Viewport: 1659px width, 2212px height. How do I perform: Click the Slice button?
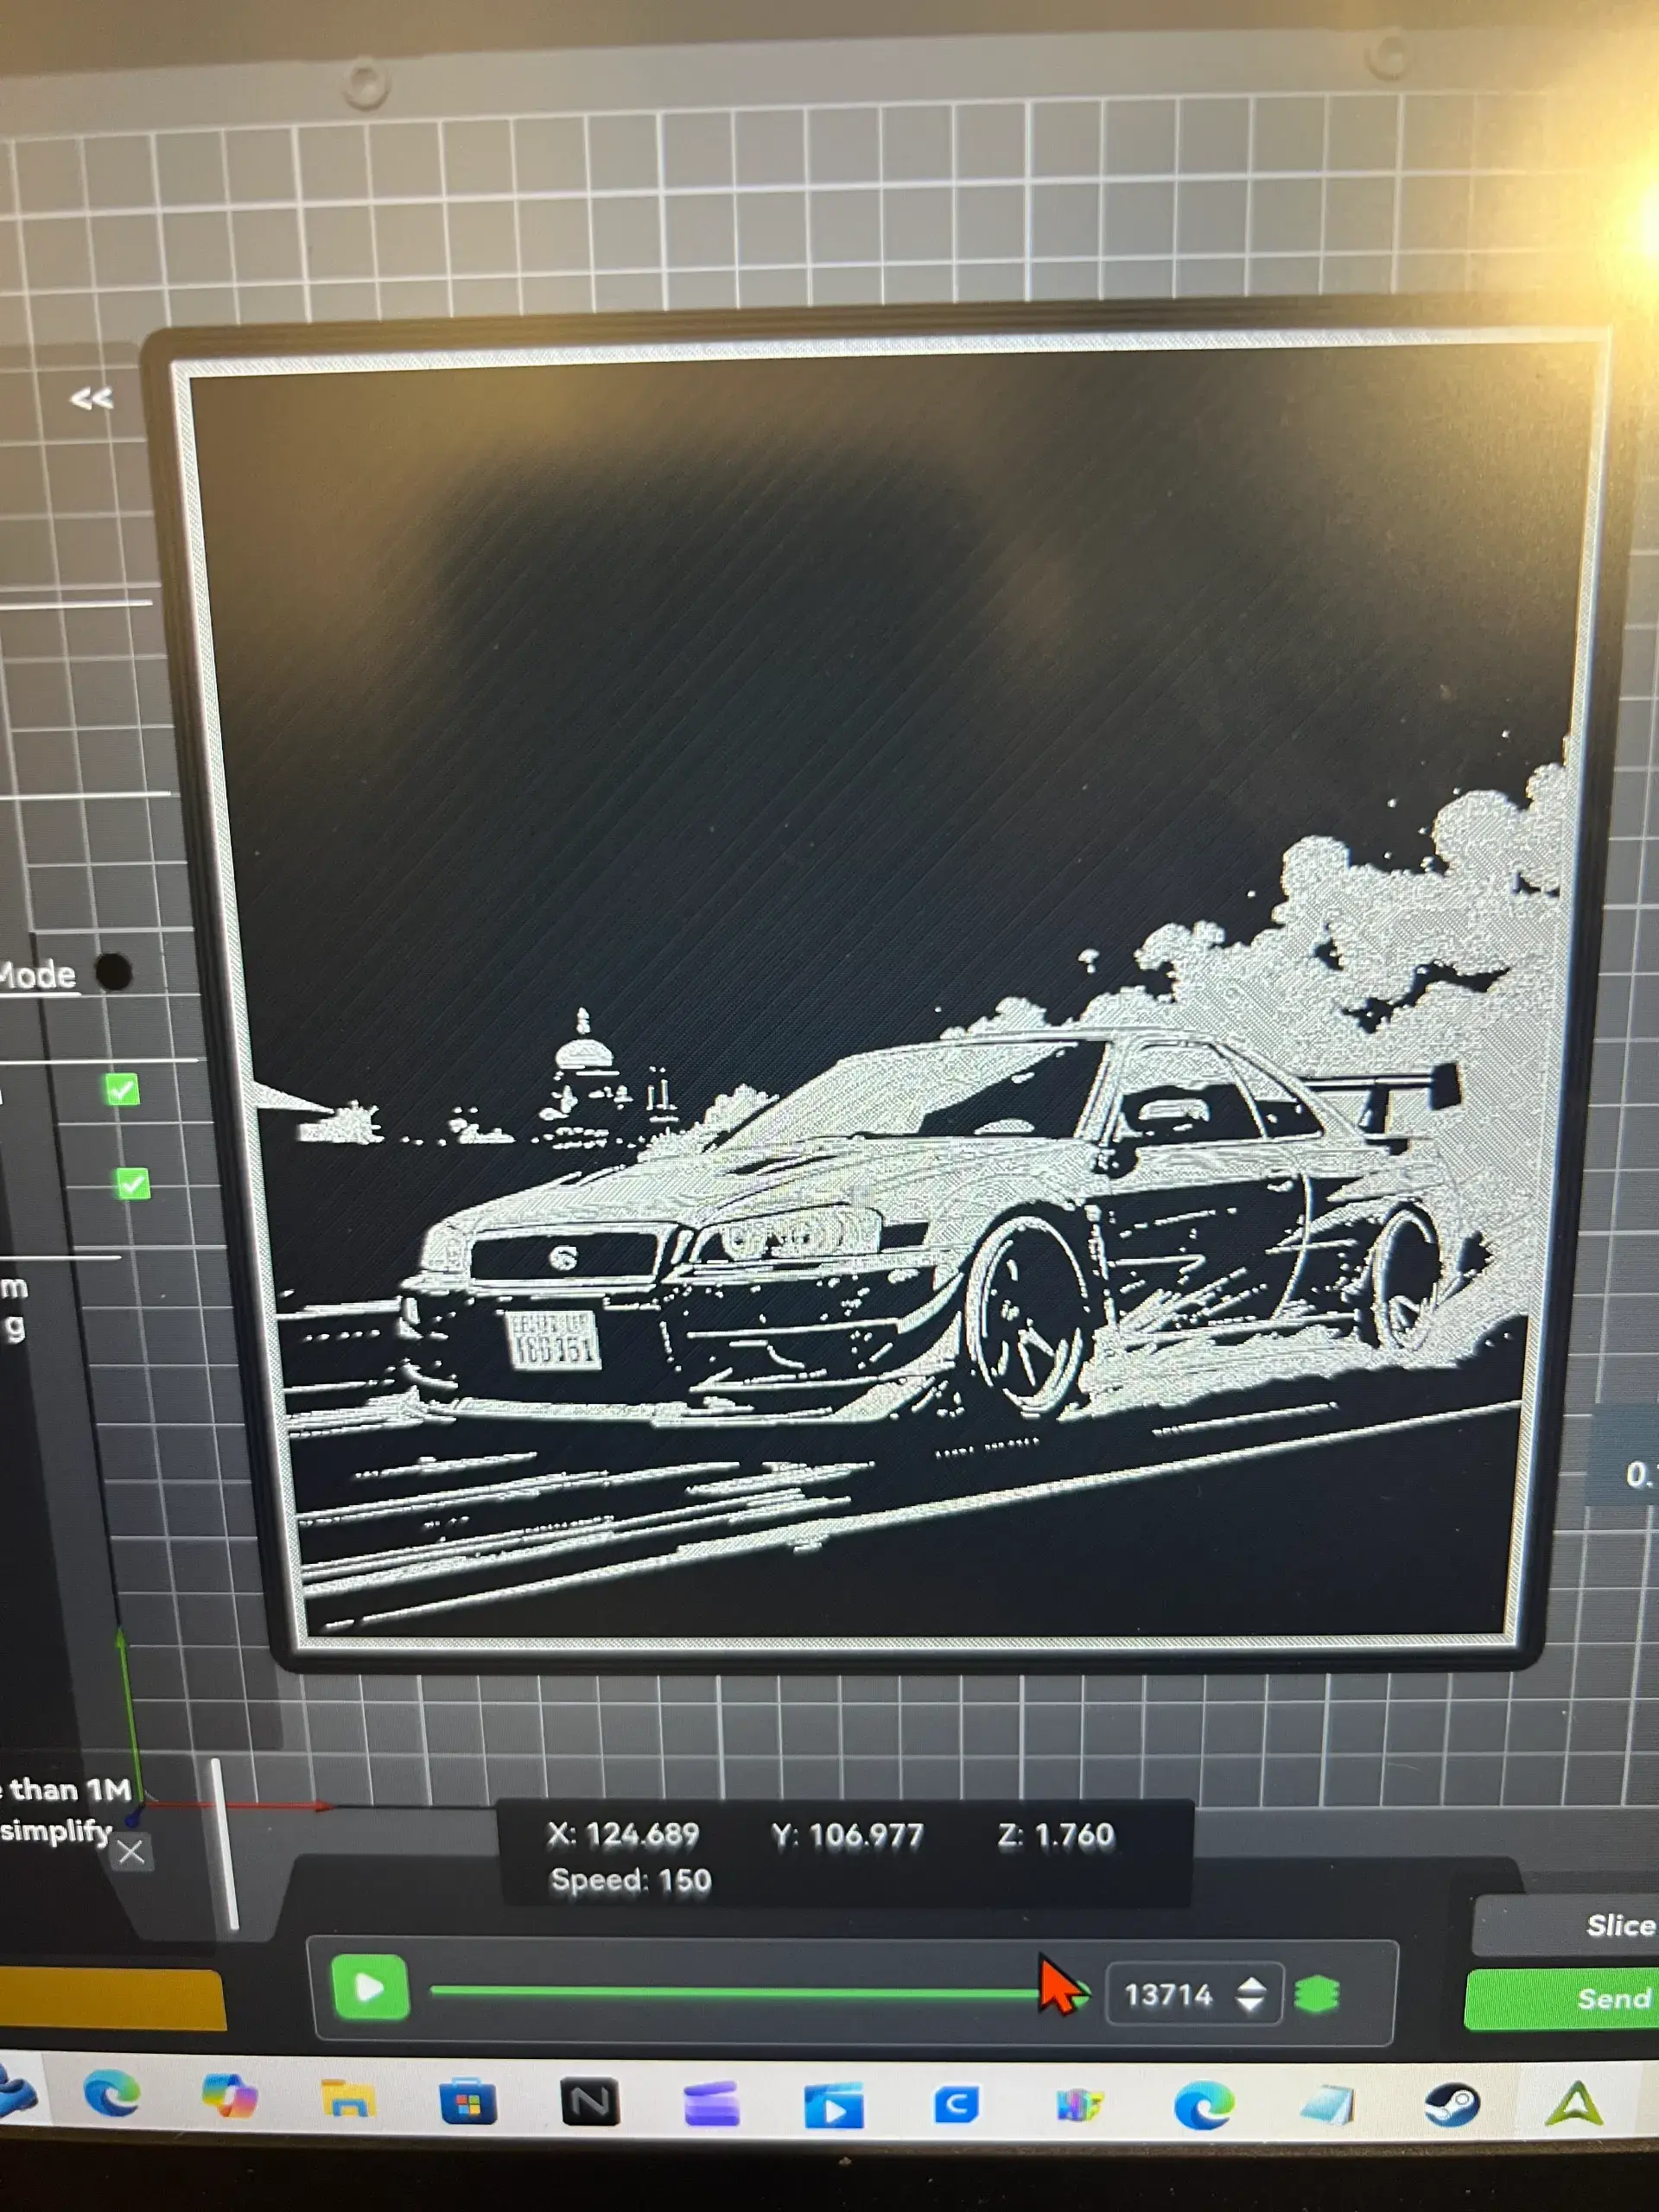[1567, 1925]
